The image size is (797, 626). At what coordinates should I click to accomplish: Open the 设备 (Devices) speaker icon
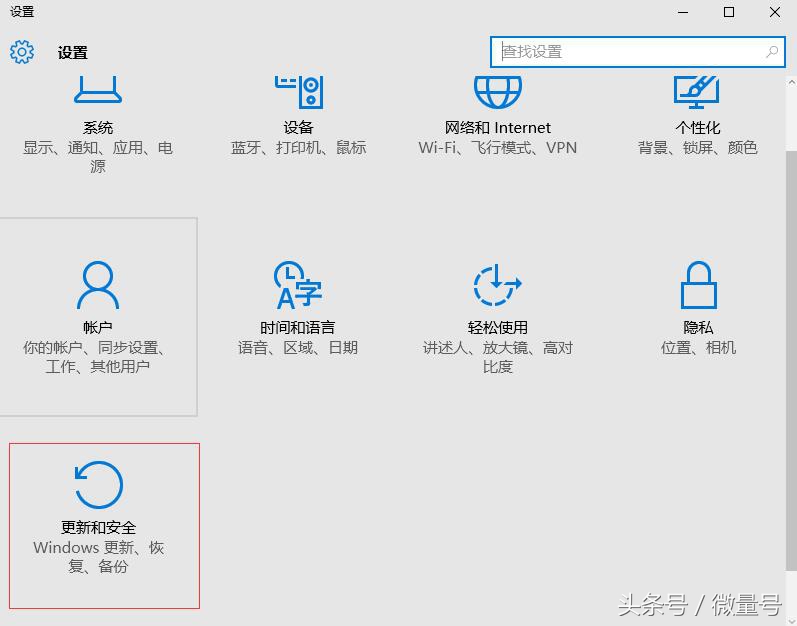pyautogui.click(x=299, y=92)
